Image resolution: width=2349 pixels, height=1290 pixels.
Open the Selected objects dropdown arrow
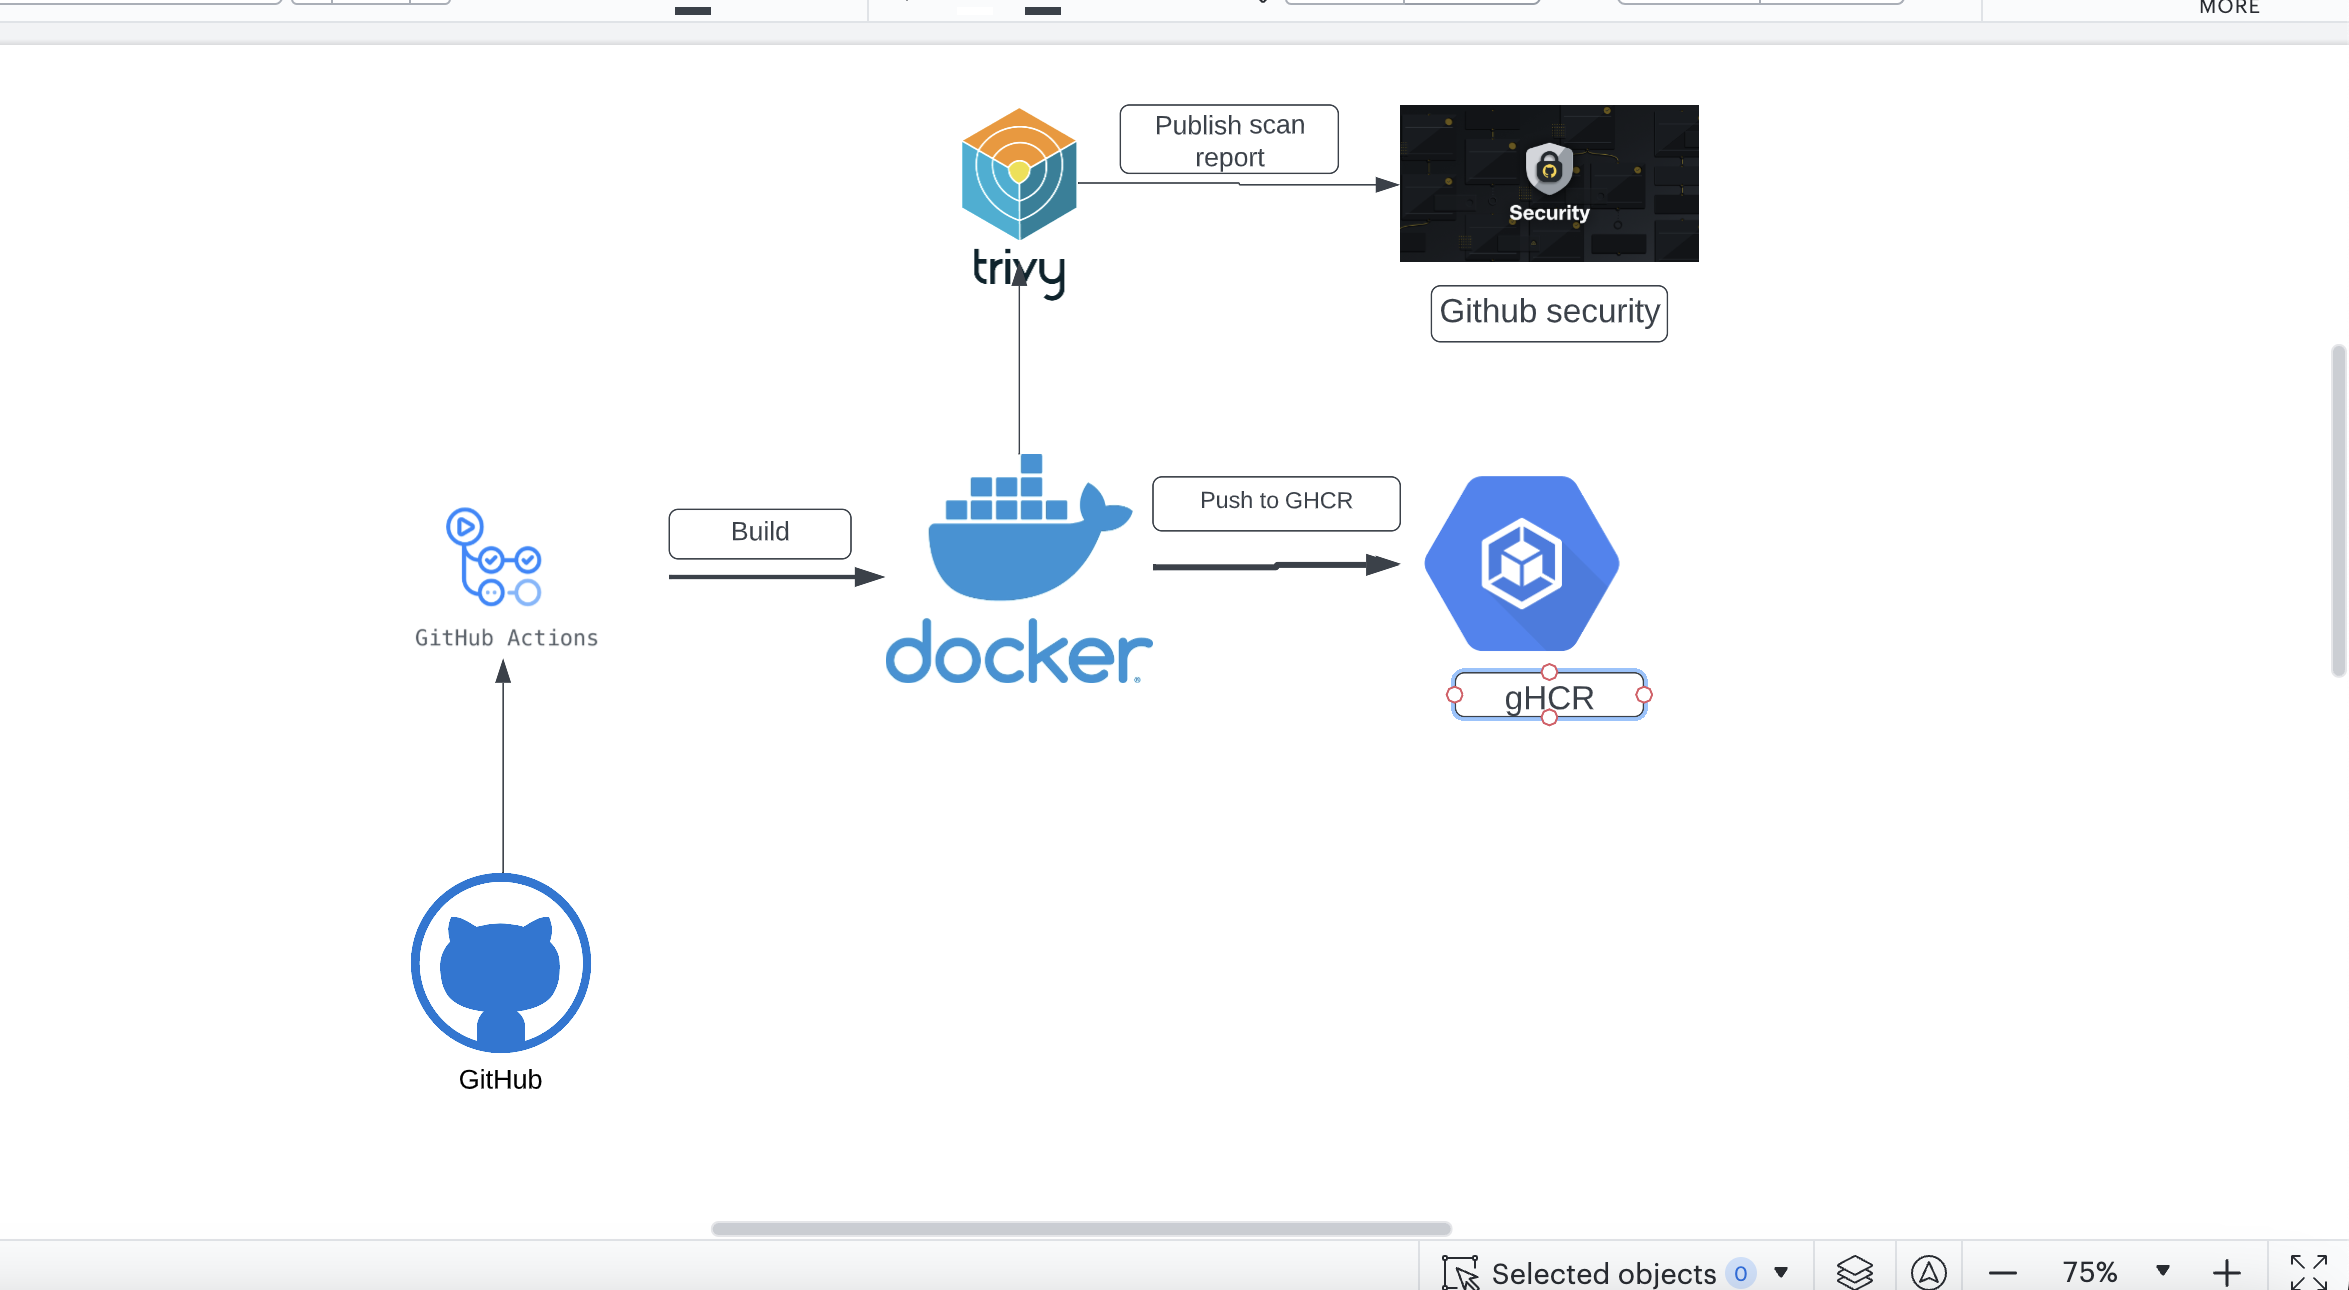1781,1273
